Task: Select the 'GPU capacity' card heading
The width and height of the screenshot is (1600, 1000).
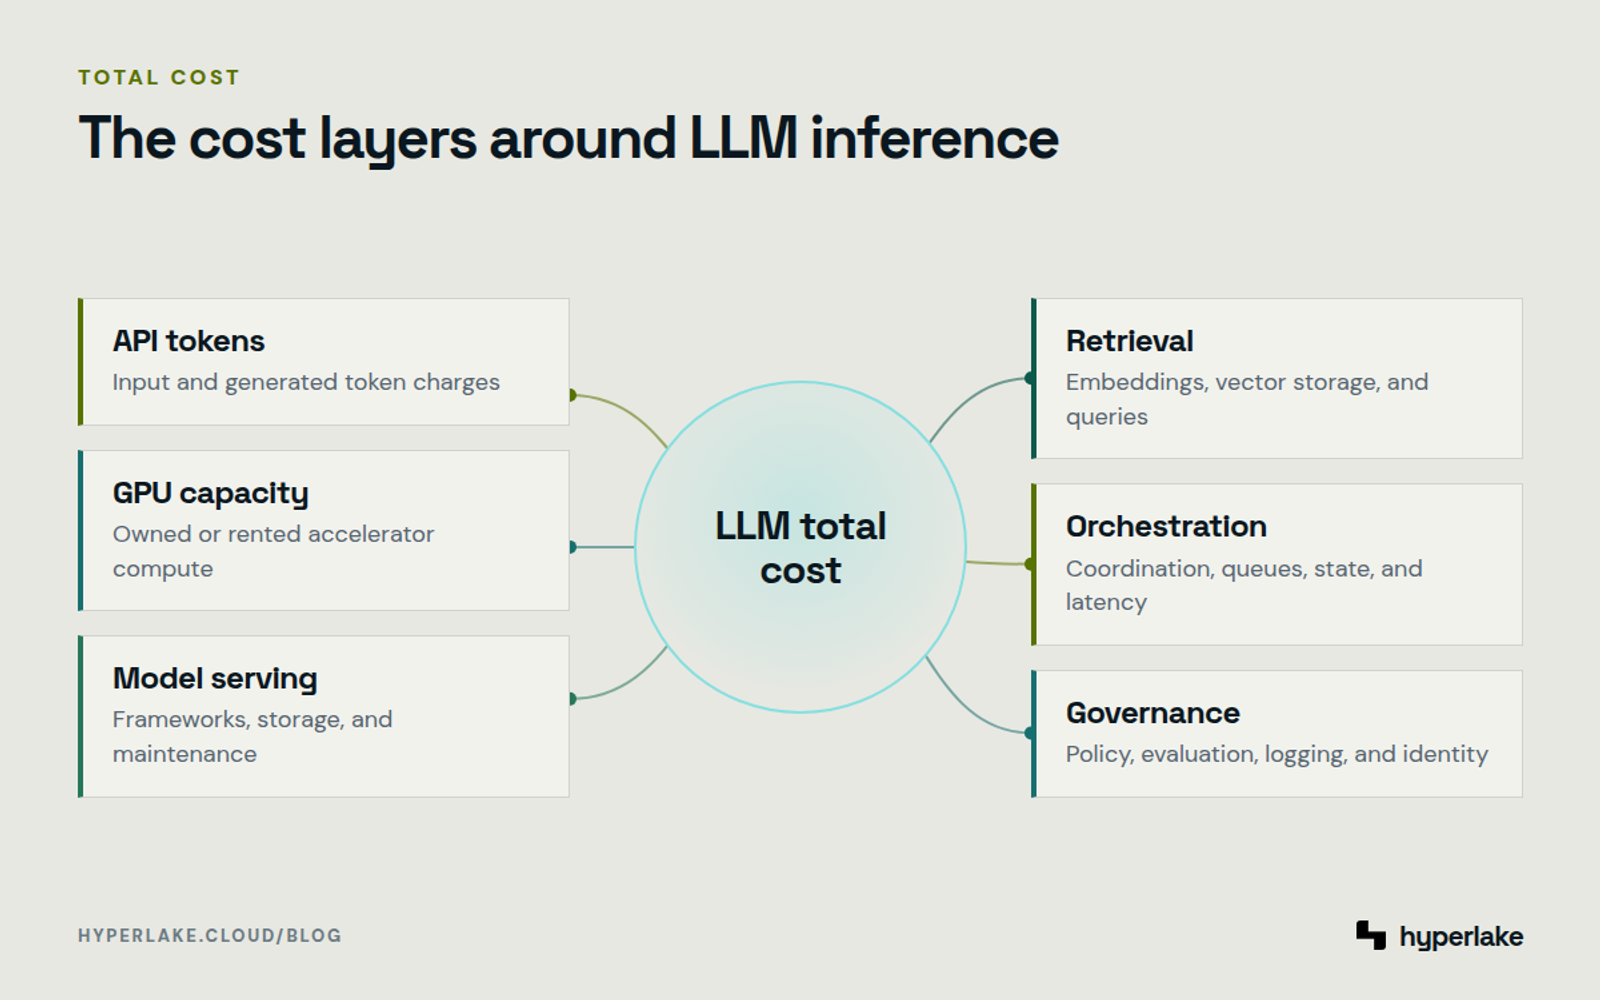Action: [211, 493]
